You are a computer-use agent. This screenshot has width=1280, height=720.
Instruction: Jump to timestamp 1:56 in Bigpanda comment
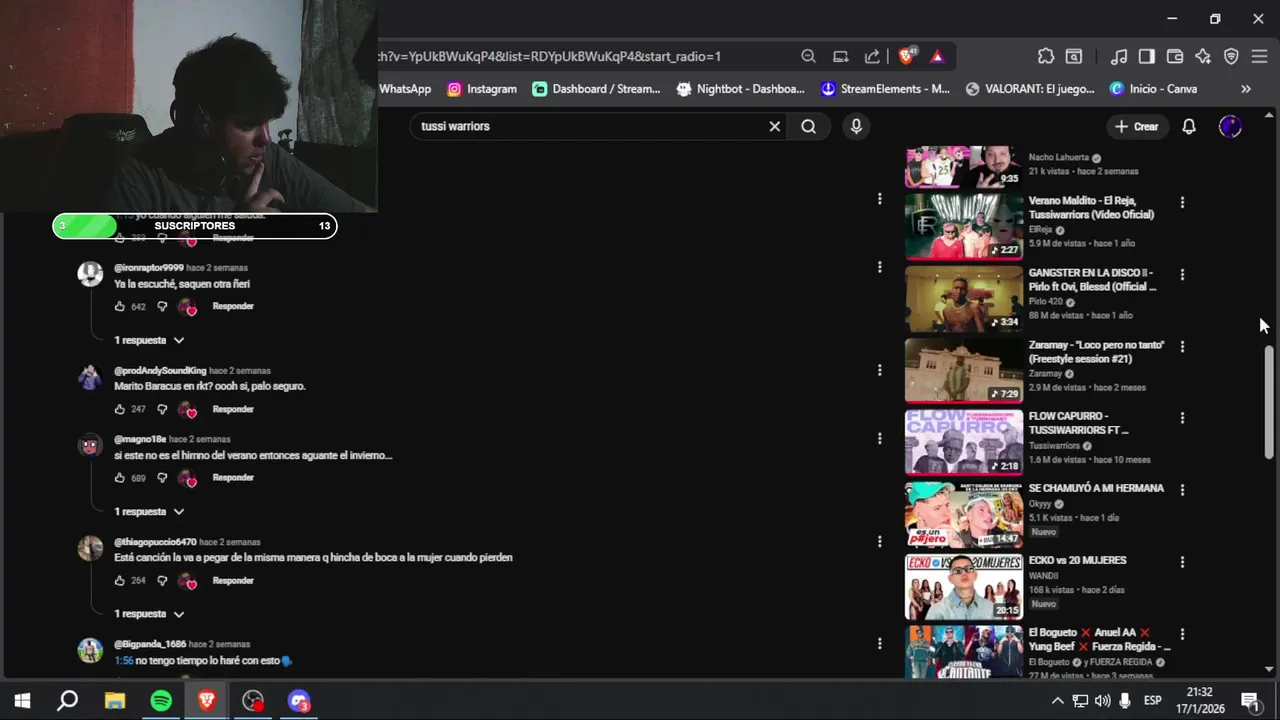pyautogui.click(x=123, y=660)
